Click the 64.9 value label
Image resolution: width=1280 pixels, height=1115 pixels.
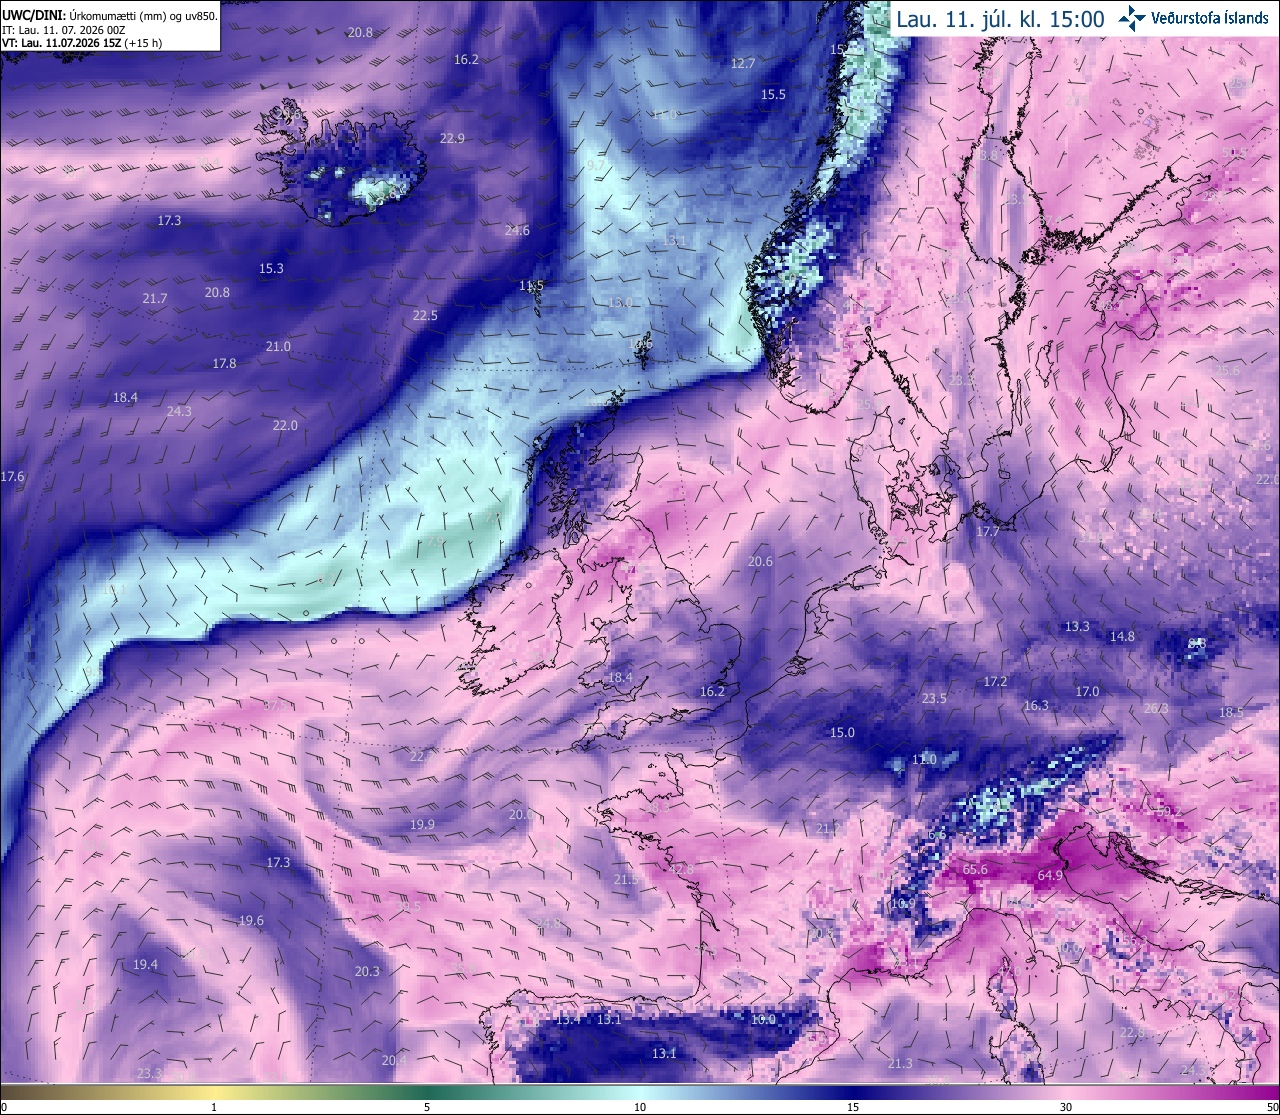pos(1050,876)
